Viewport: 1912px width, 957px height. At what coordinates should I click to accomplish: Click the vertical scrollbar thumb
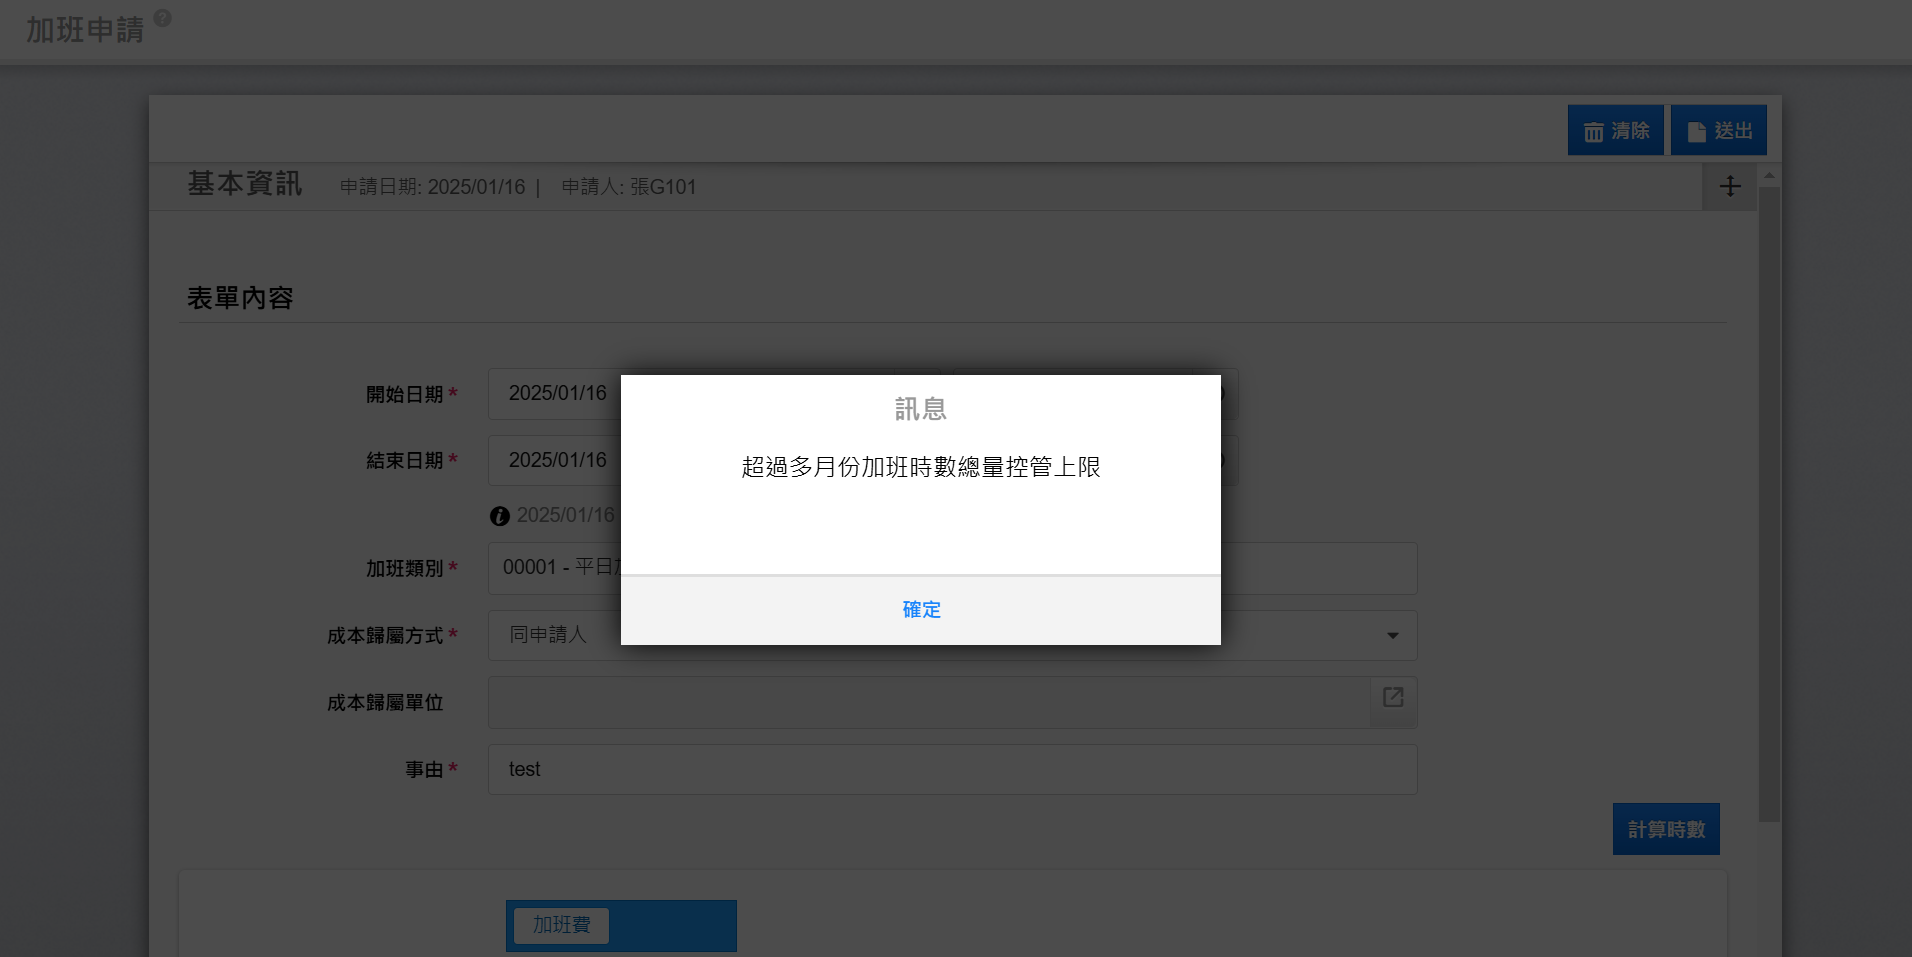[1769, 500]
